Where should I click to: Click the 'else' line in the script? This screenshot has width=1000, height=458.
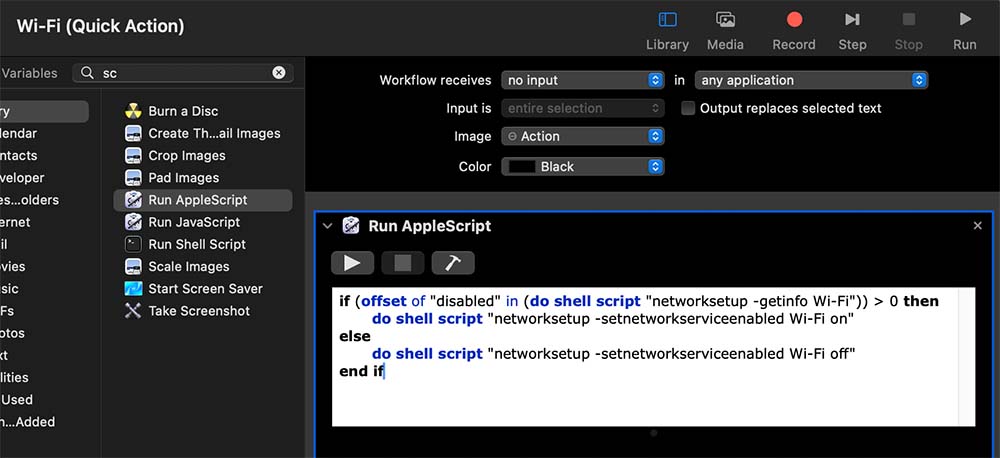click(x=355, y=336)
